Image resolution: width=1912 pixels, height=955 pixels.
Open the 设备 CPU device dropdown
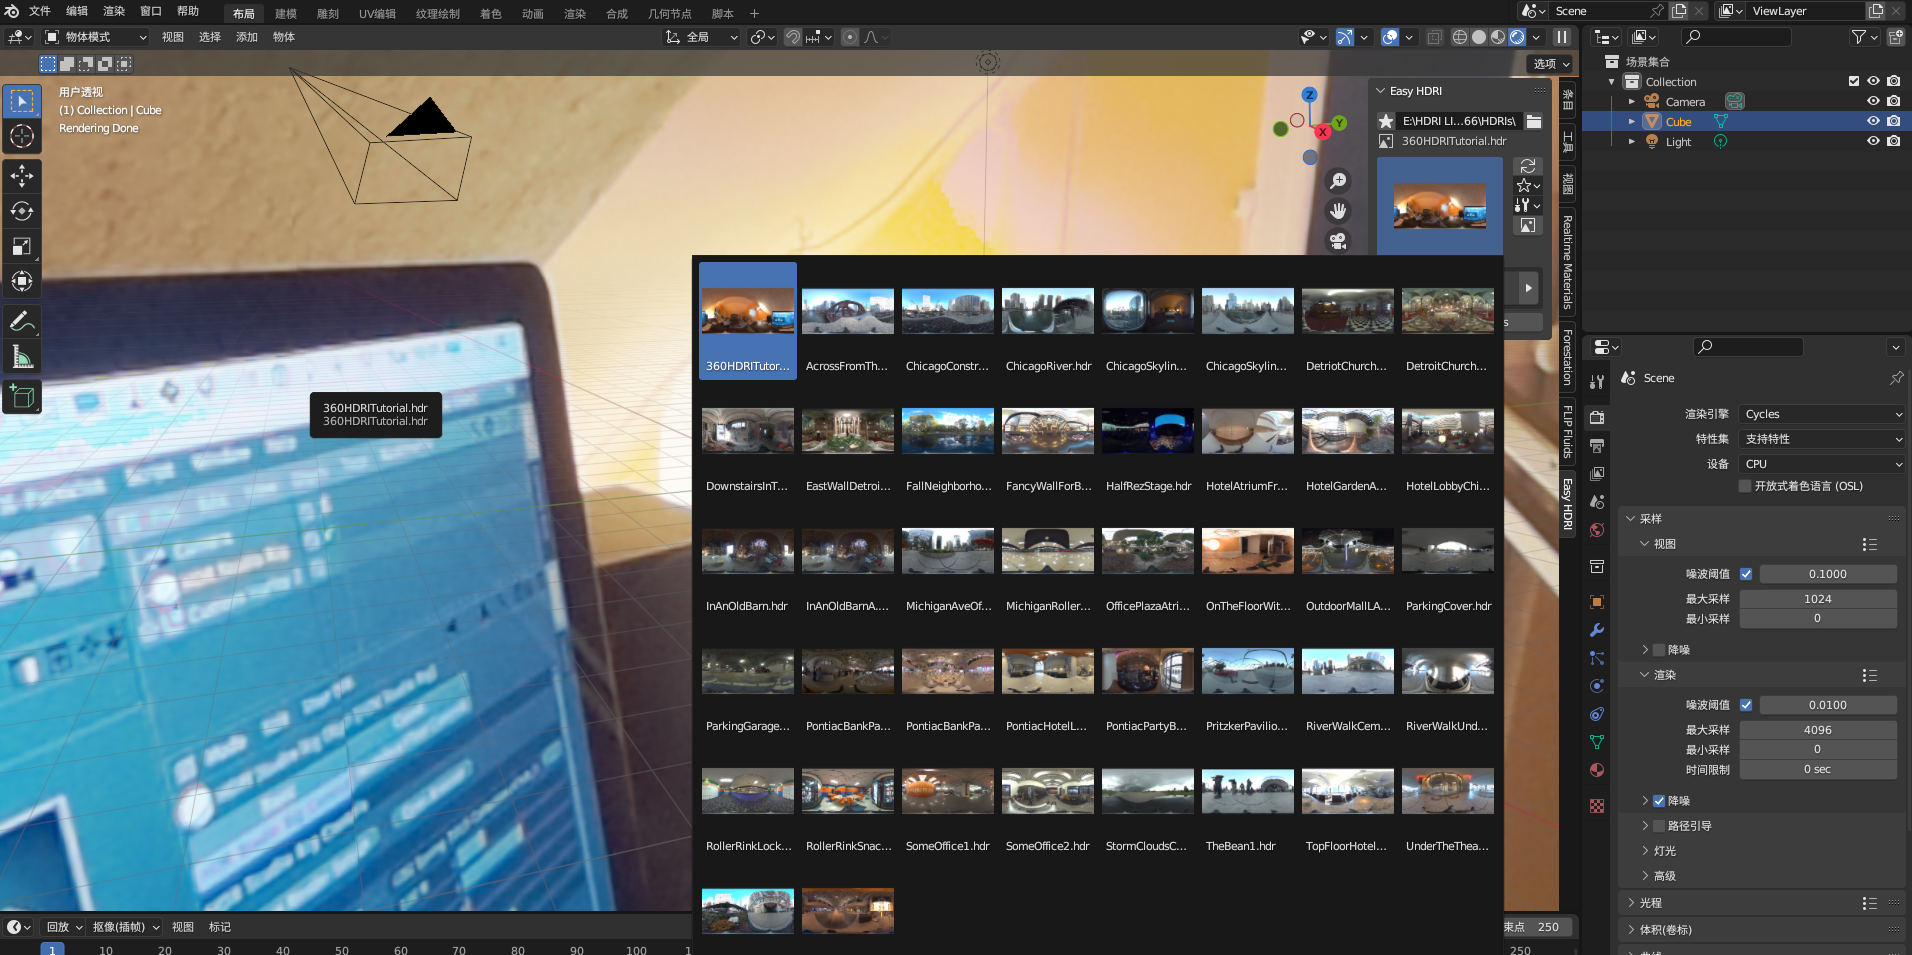(1822, 464)
